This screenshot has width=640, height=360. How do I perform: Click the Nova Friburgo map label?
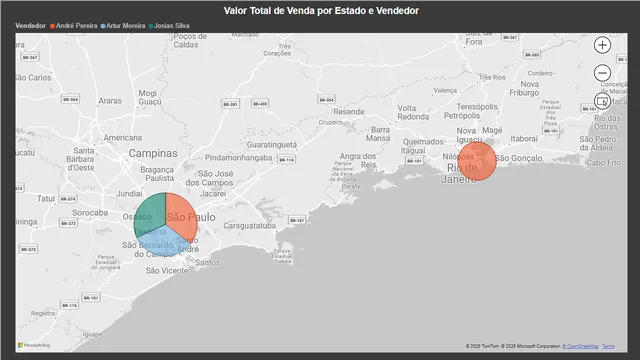524,88
